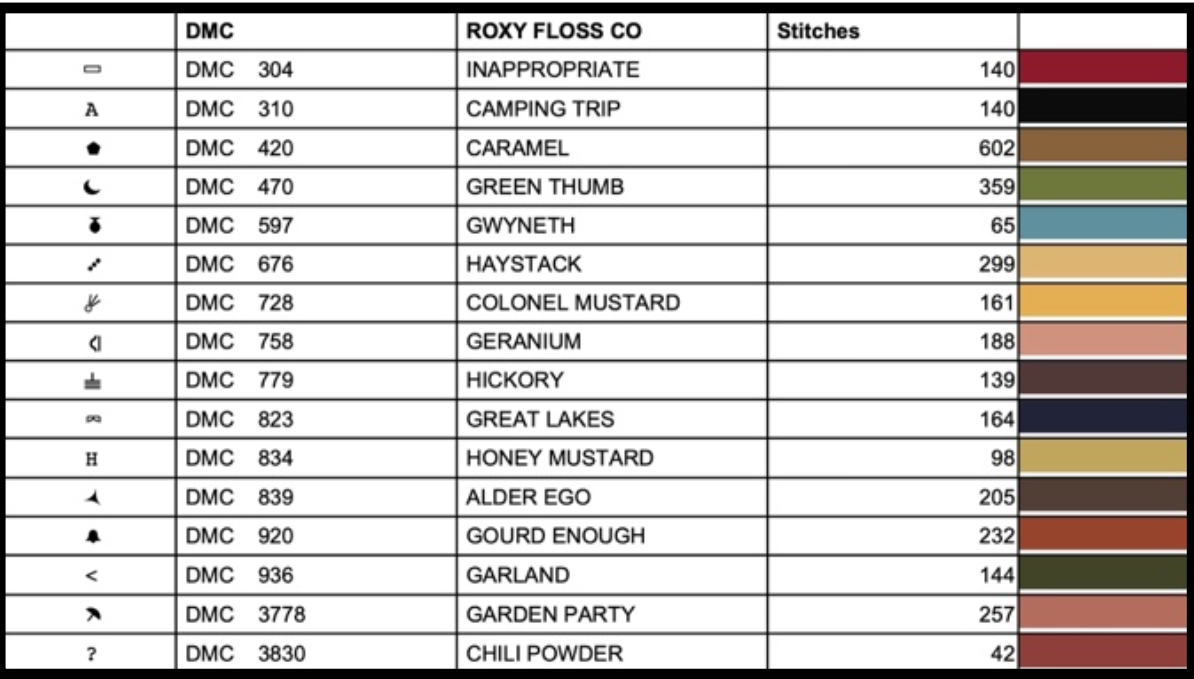Select the umbrella symbol for DMC 3778
Viewport: 1194px width, 679px height.
pyautogui.click(x=92, y=614)
